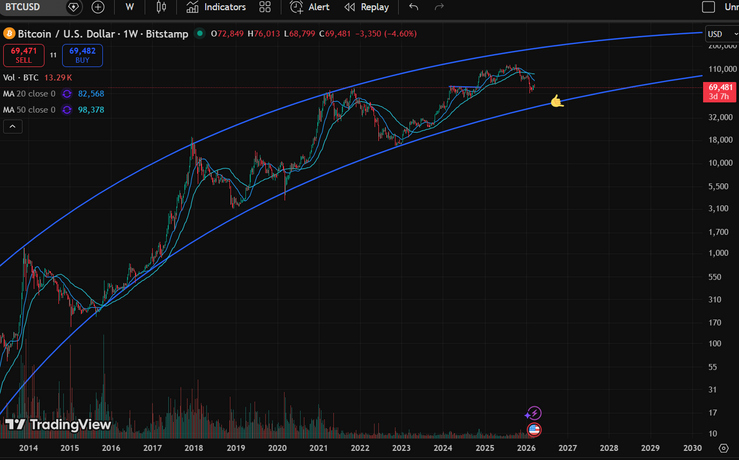Open the USD currency dropdown
739x460 pixels.
point(719,34)
